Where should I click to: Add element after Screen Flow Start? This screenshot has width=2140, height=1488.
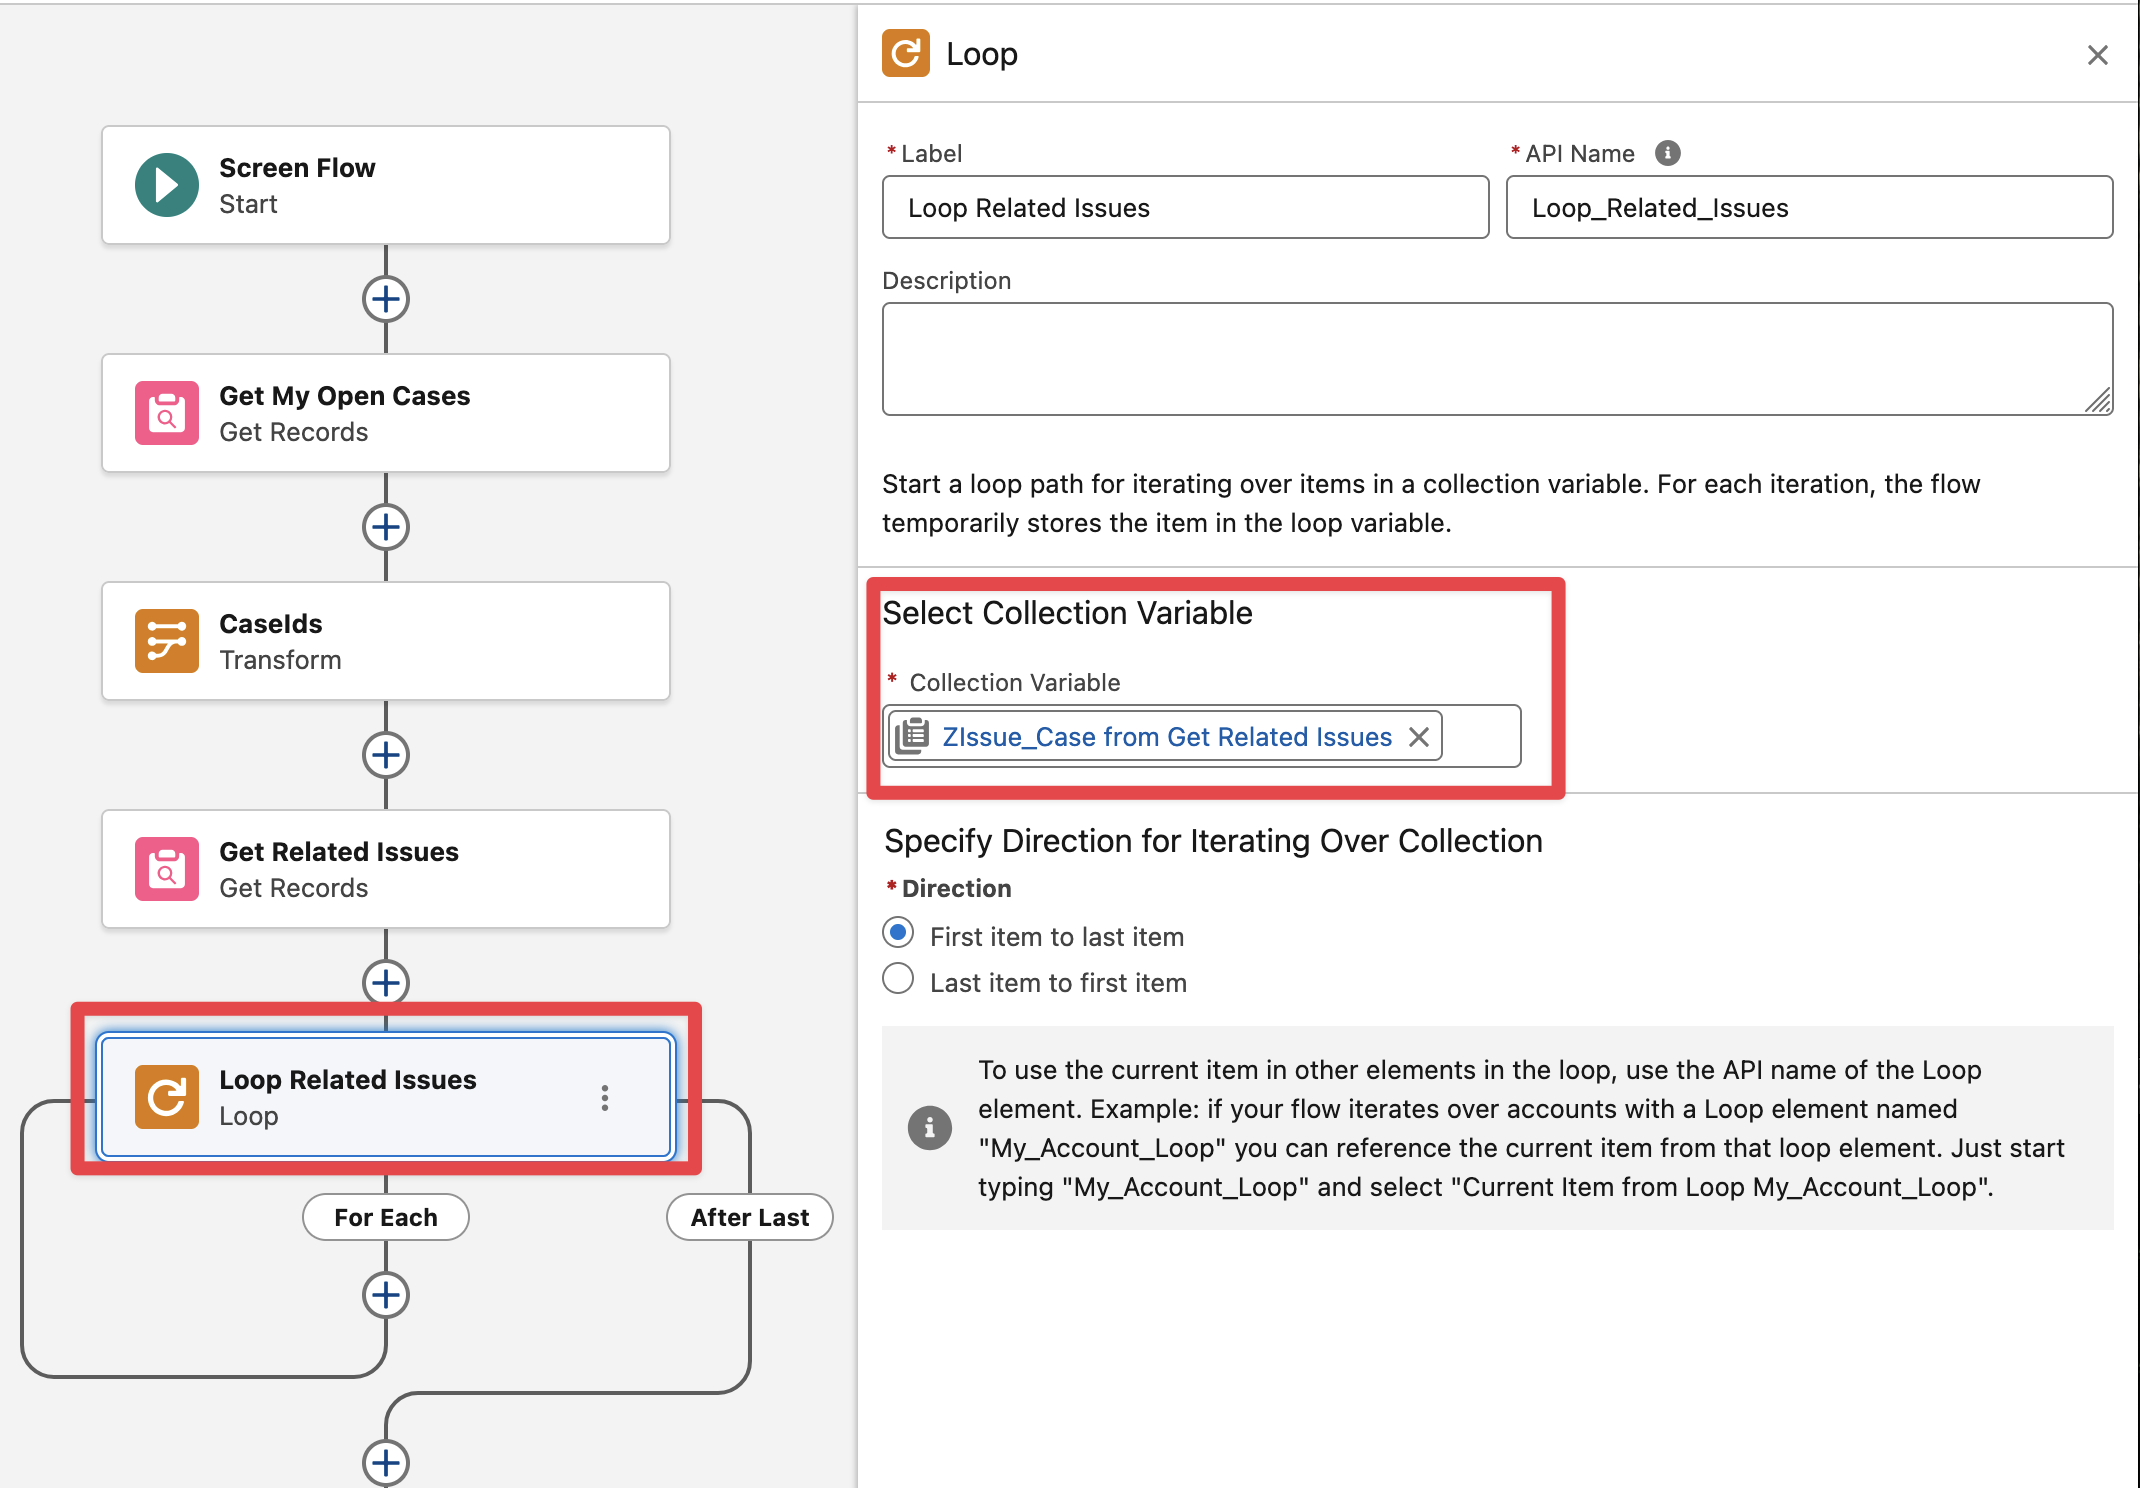point(386,299)
